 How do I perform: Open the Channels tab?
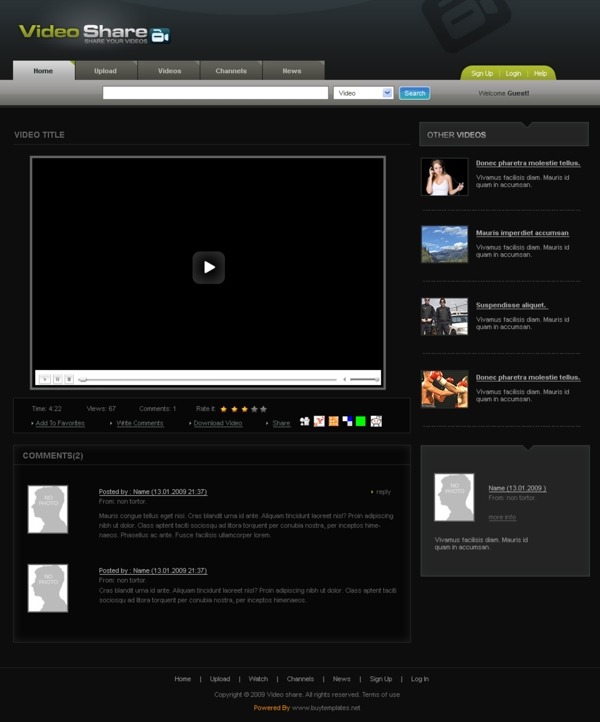coord(231,71)
